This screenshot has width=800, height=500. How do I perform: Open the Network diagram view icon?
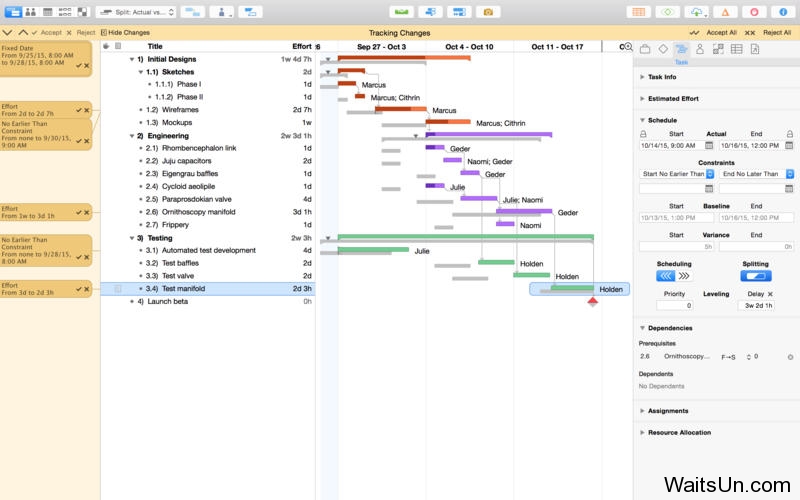tap(65, 12)
